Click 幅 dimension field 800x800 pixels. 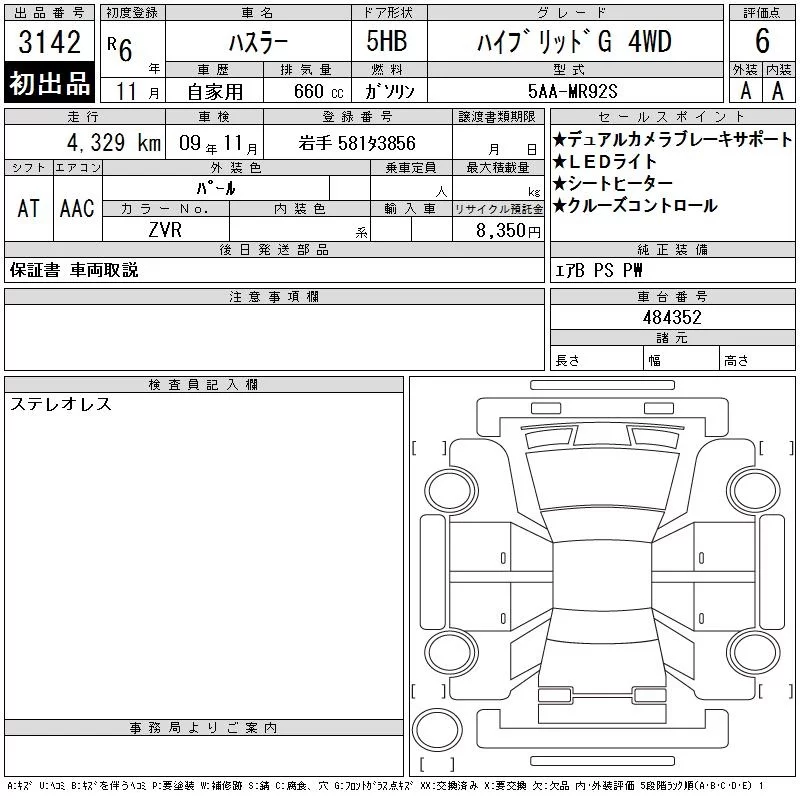pyautogui.click(x=681, y=358)
